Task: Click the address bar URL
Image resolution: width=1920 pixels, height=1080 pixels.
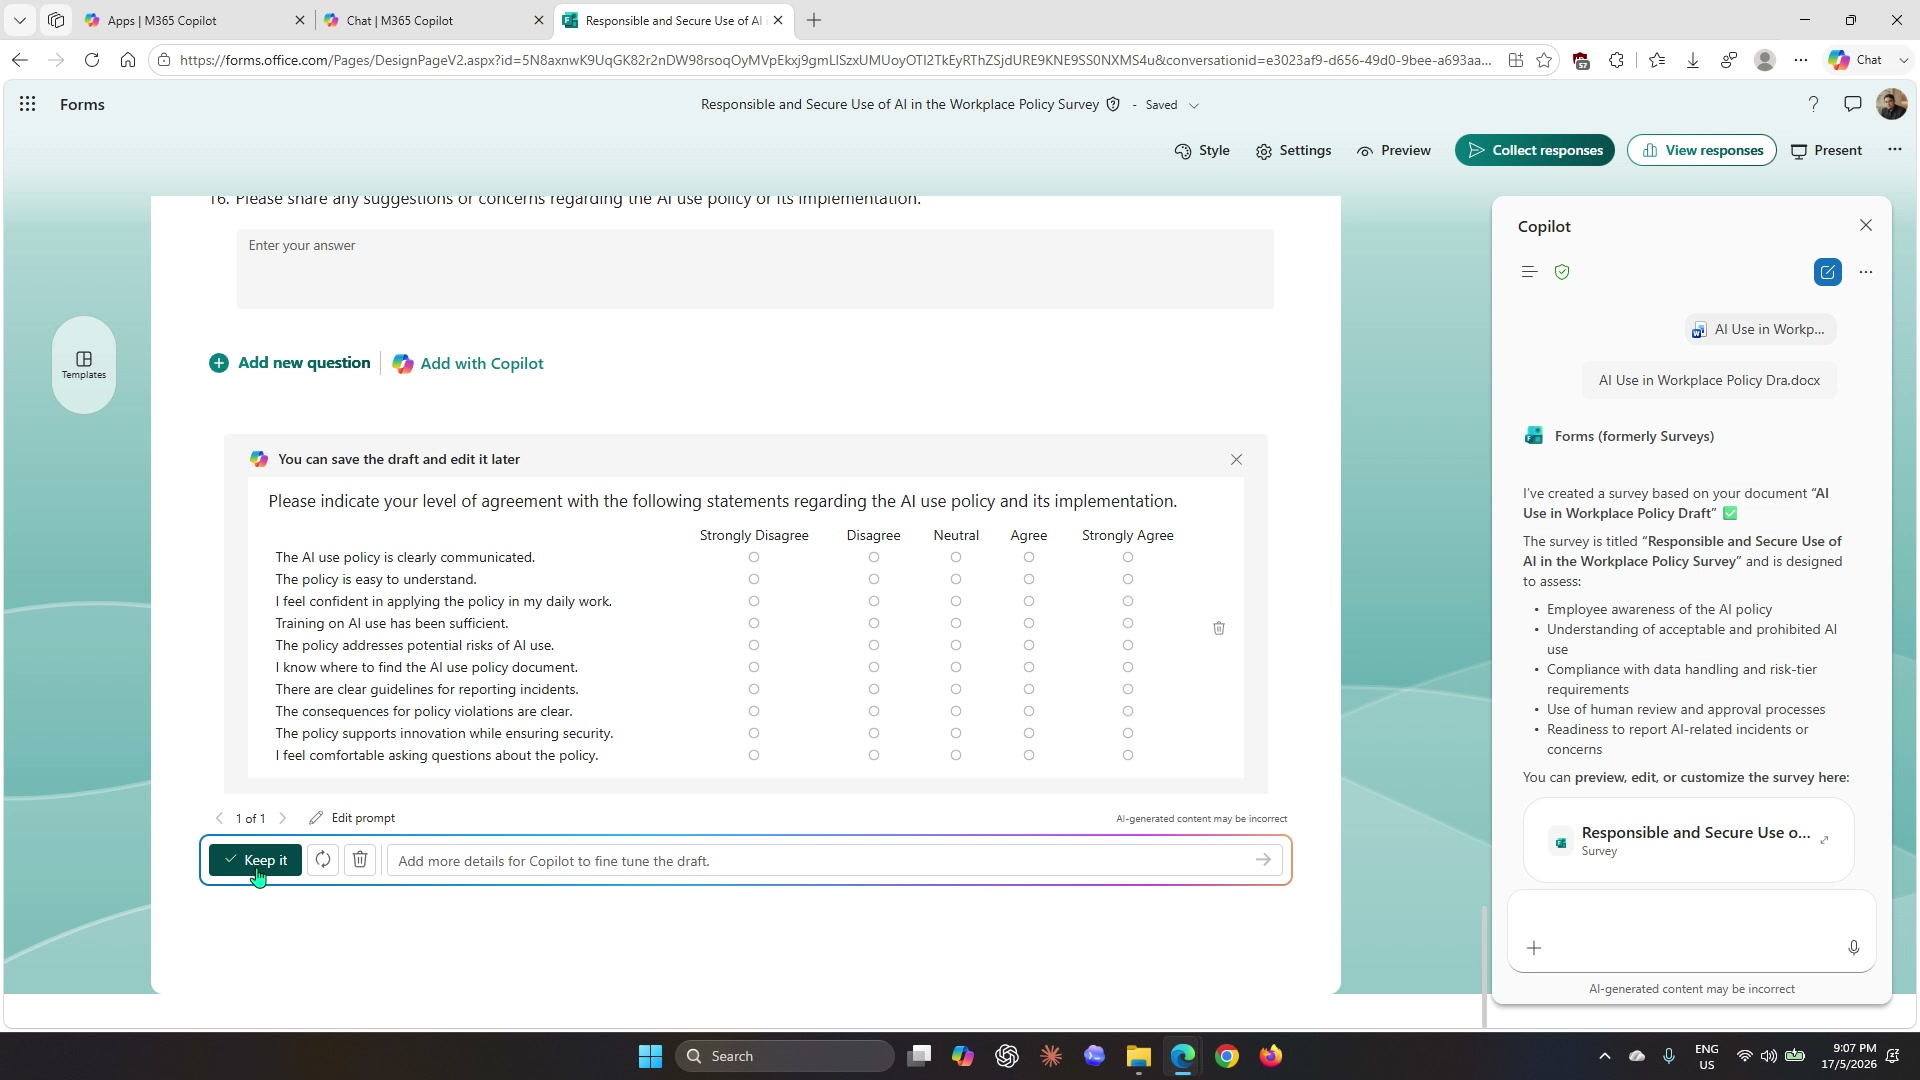Action: pos(835,60)
